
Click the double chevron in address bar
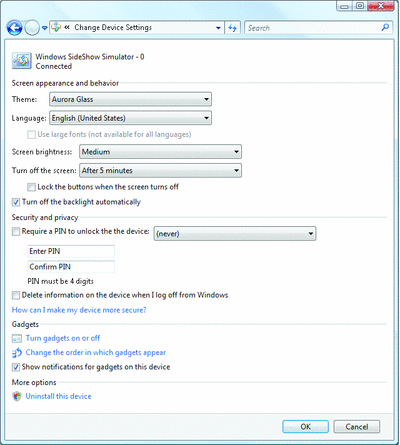(x=67, y=28)
